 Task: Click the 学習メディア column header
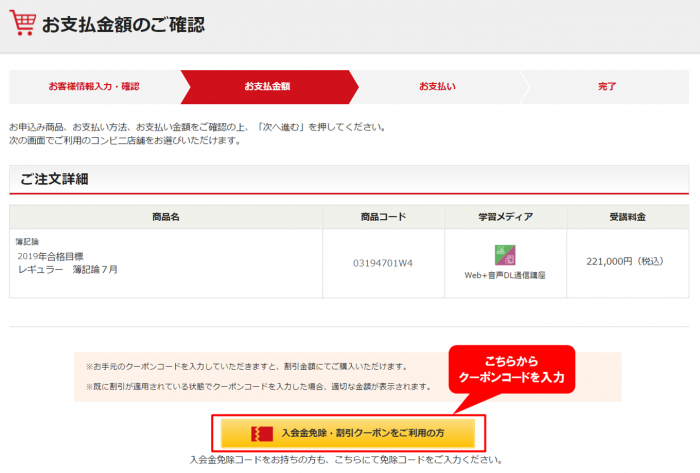coord(505,217)
